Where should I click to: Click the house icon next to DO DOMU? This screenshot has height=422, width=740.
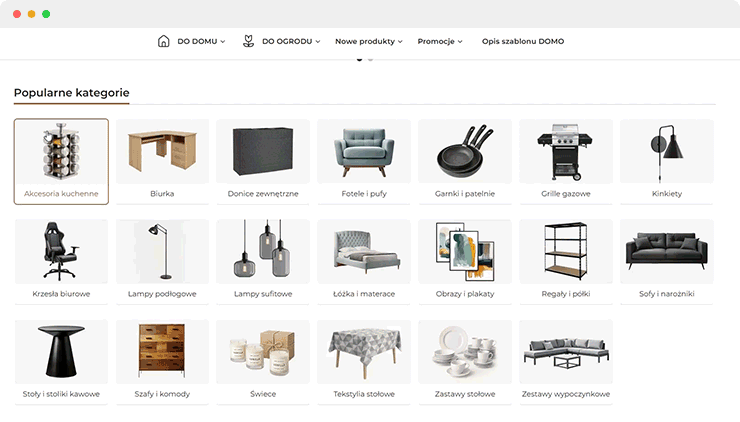[163, 41]
